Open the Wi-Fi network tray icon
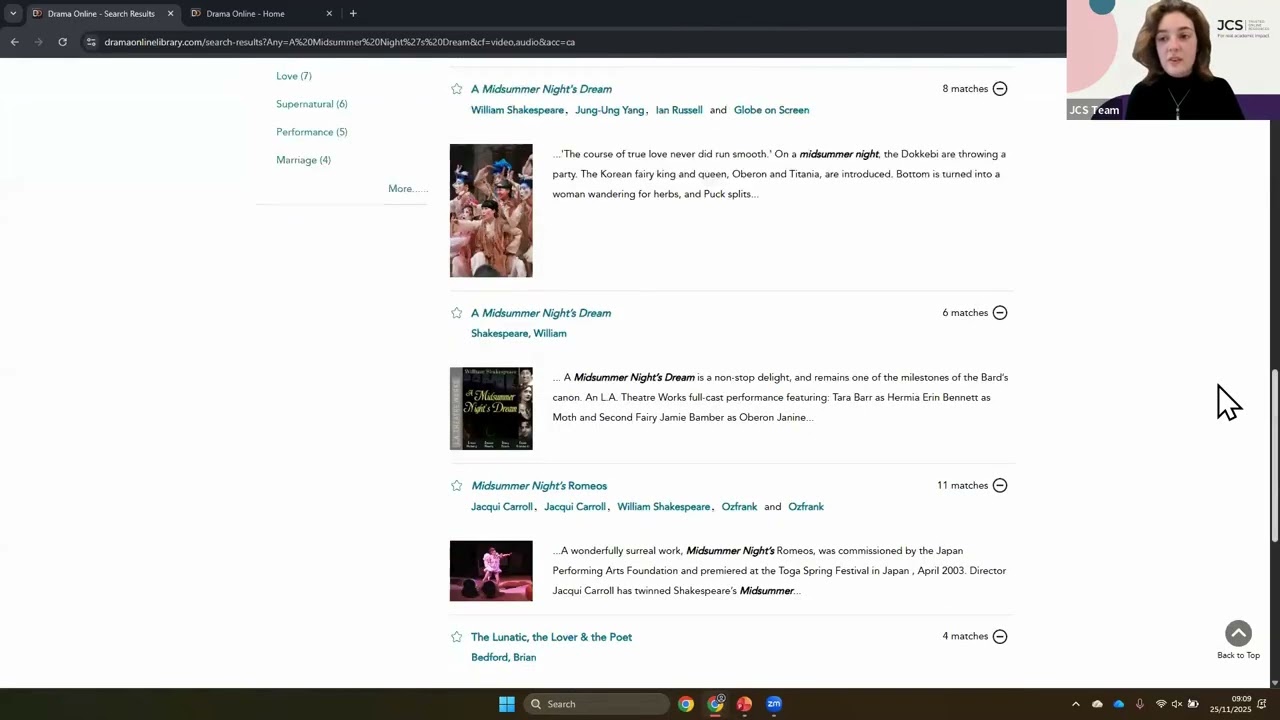This screenshot has width=1280, height=720. [1161, 704]
